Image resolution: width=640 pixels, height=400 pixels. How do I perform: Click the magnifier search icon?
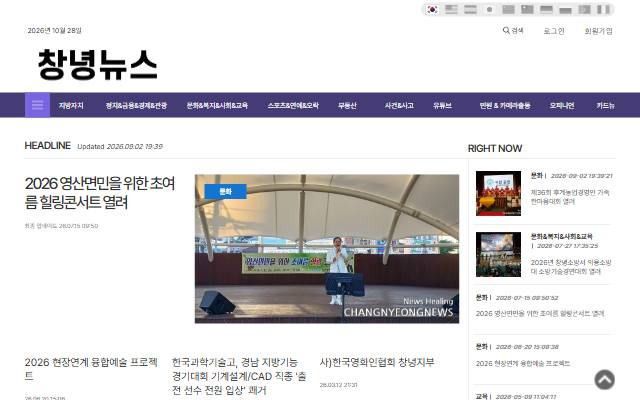[x=506, y=30]
